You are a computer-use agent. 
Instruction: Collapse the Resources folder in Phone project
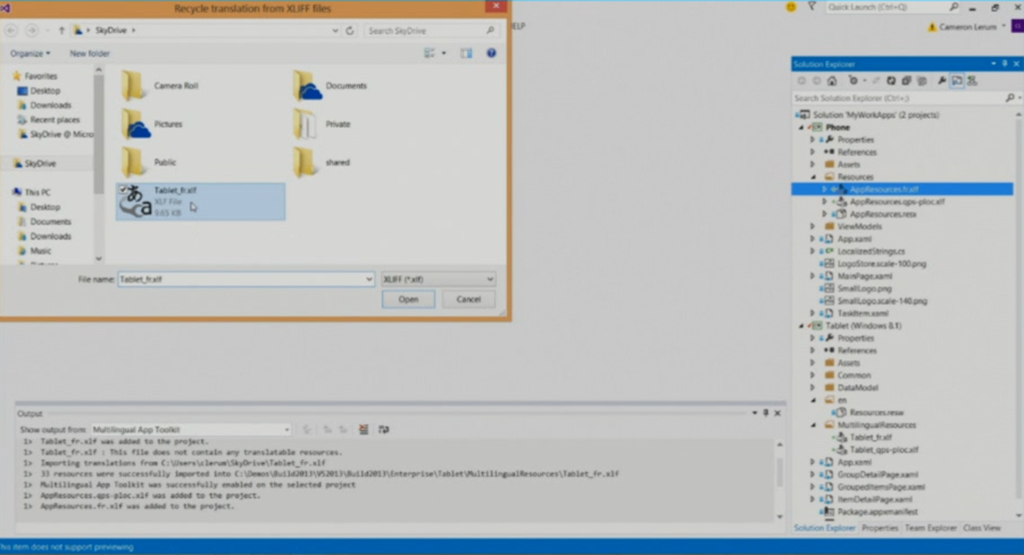pos(814,177)
